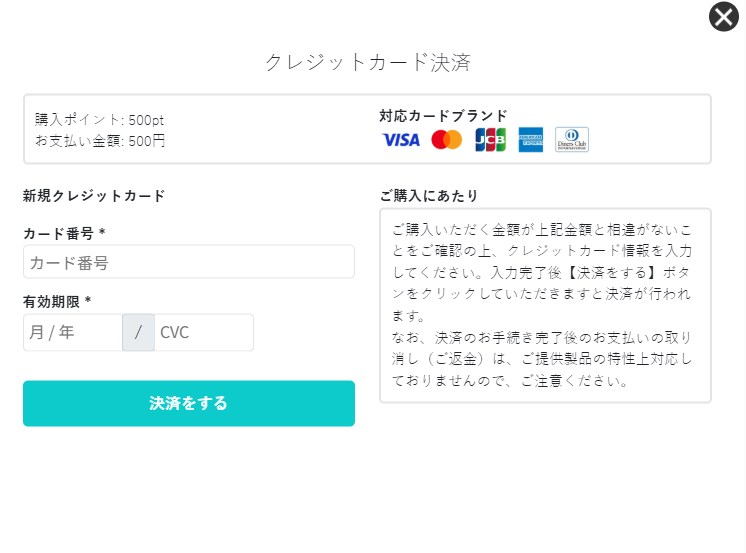The width and height of the screenshot is (746, 553).
Task: Click the VISA card brand logo
Action: coord(401,140)
